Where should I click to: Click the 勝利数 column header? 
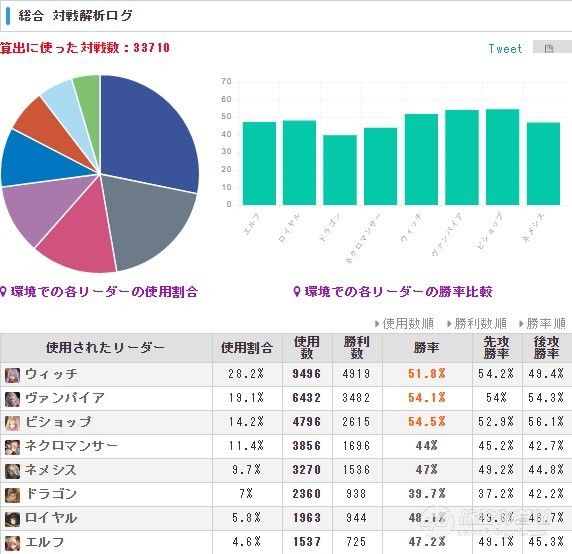click(357, 348)
